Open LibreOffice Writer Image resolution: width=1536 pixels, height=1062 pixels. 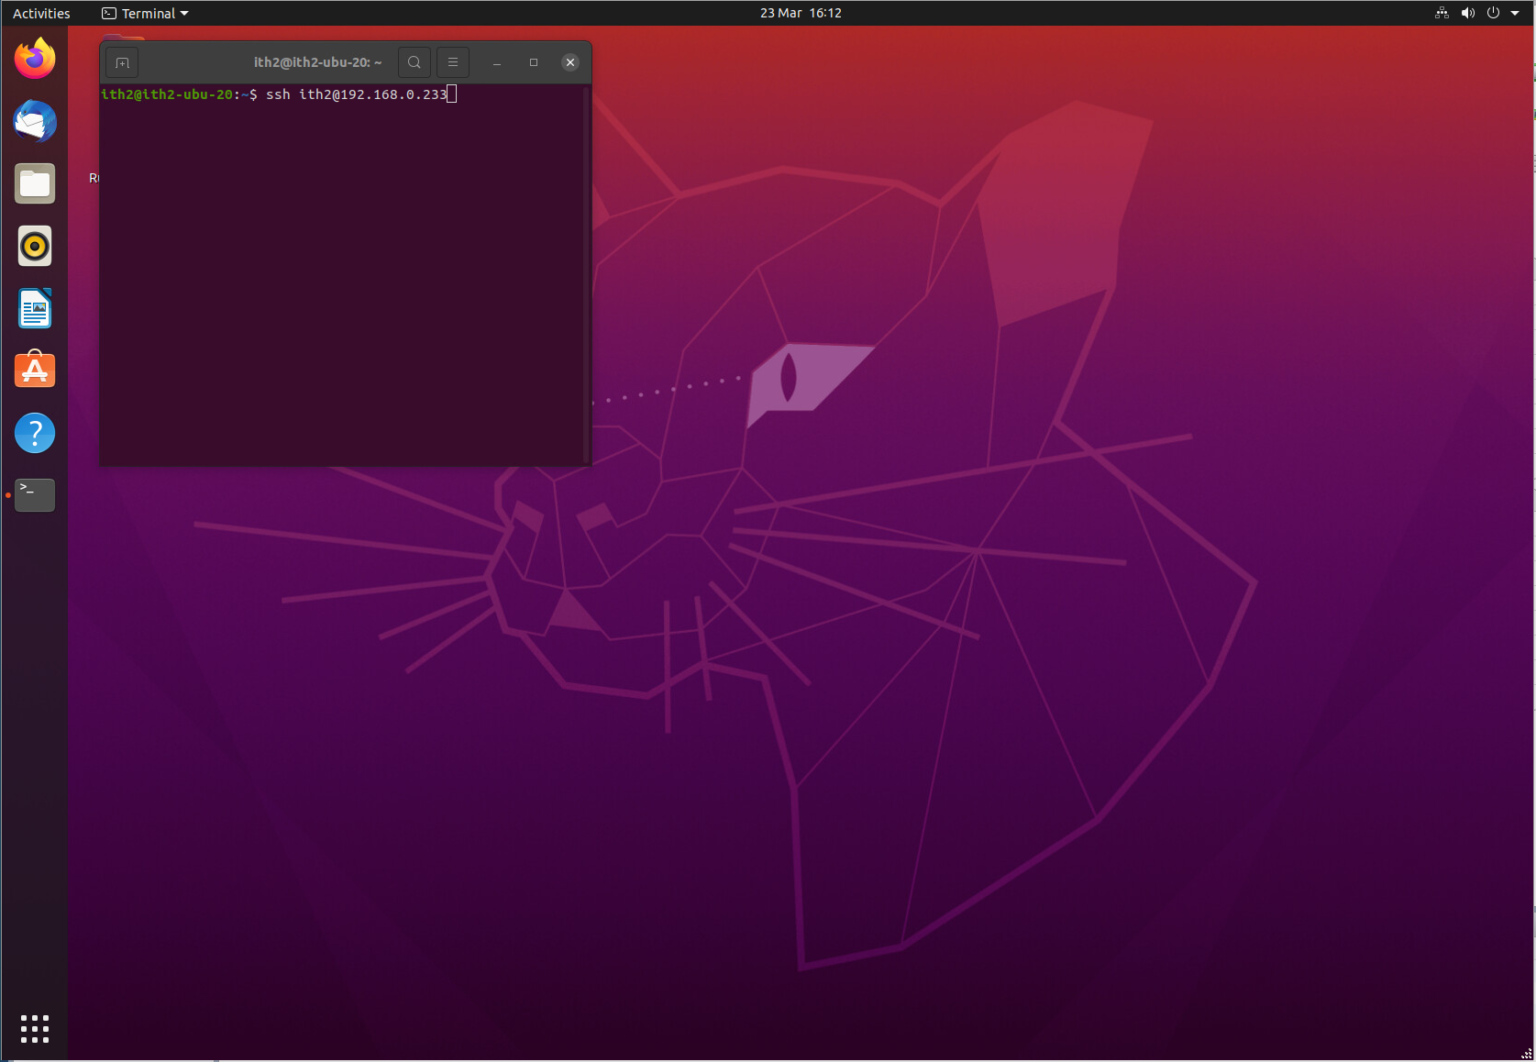tap(35, 308)
